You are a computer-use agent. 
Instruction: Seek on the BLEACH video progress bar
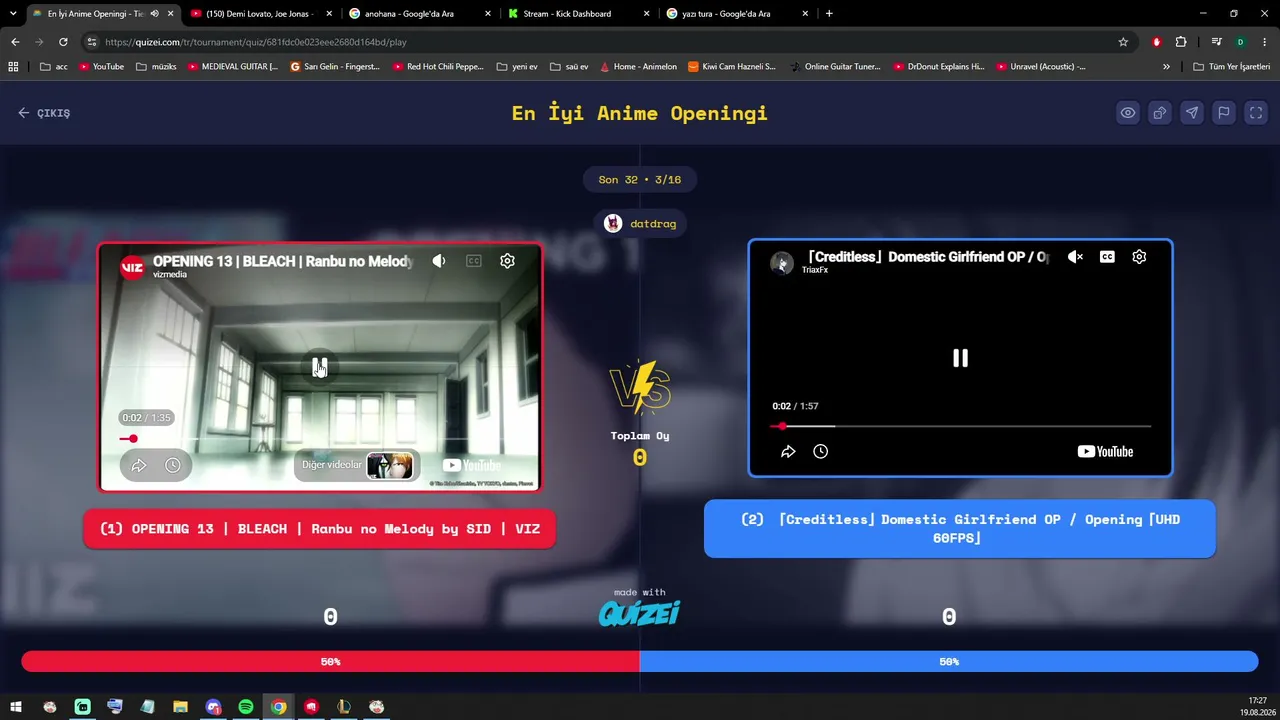pyautogui.click(x=319, y=439)
